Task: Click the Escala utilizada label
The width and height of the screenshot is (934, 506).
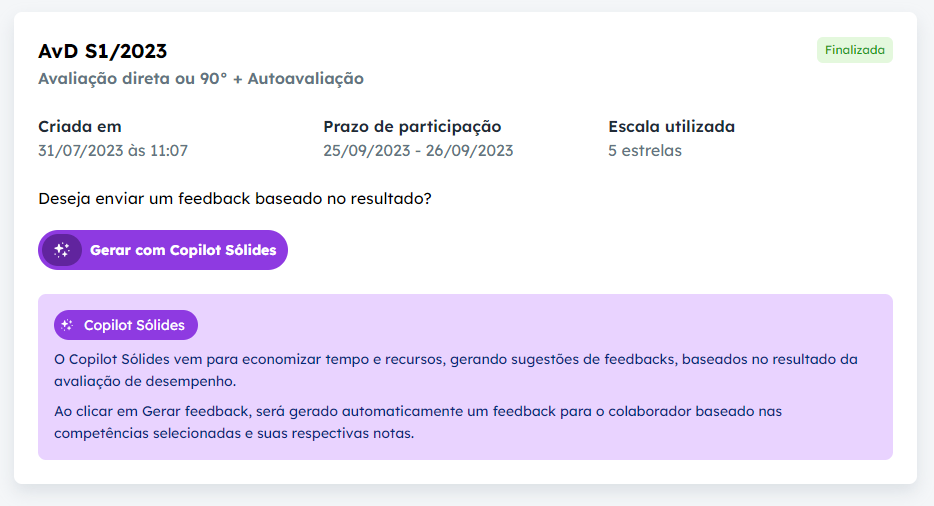Action: [671, 126]
